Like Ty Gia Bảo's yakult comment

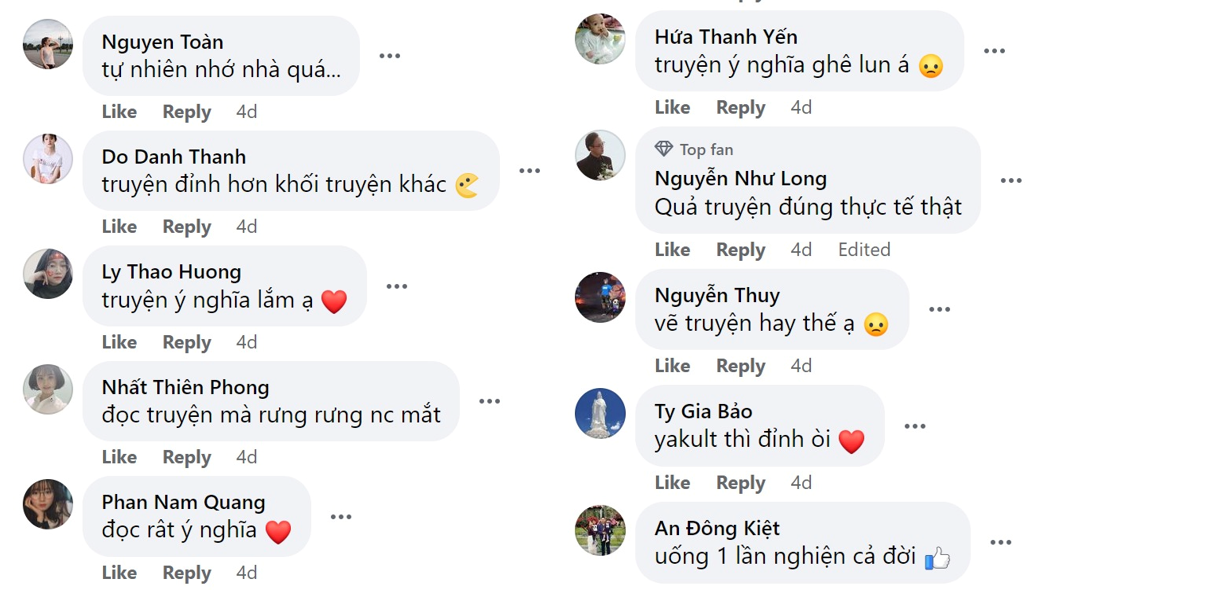[672, 483]
